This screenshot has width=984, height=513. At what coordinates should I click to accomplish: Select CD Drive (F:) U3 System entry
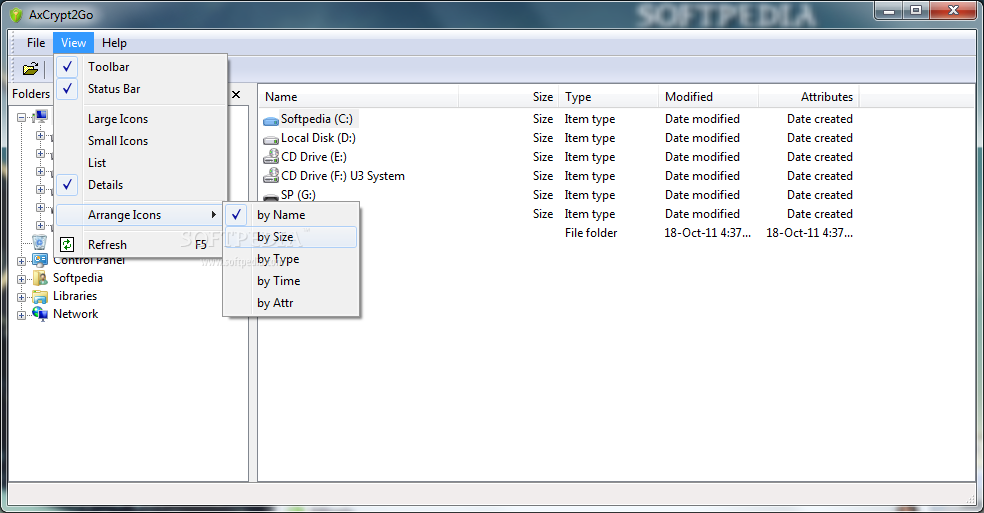tap(343, 176)
